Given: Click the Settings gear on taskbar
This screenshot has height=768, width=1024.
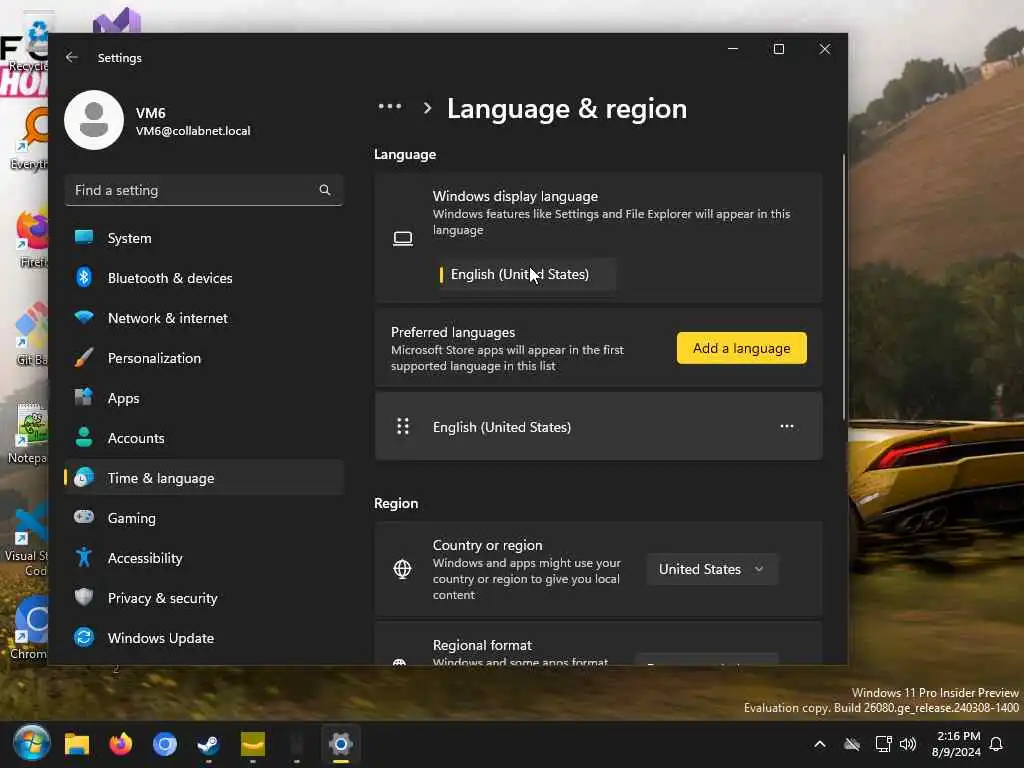Looking at the screenshot, I should (x=341, y=744).
